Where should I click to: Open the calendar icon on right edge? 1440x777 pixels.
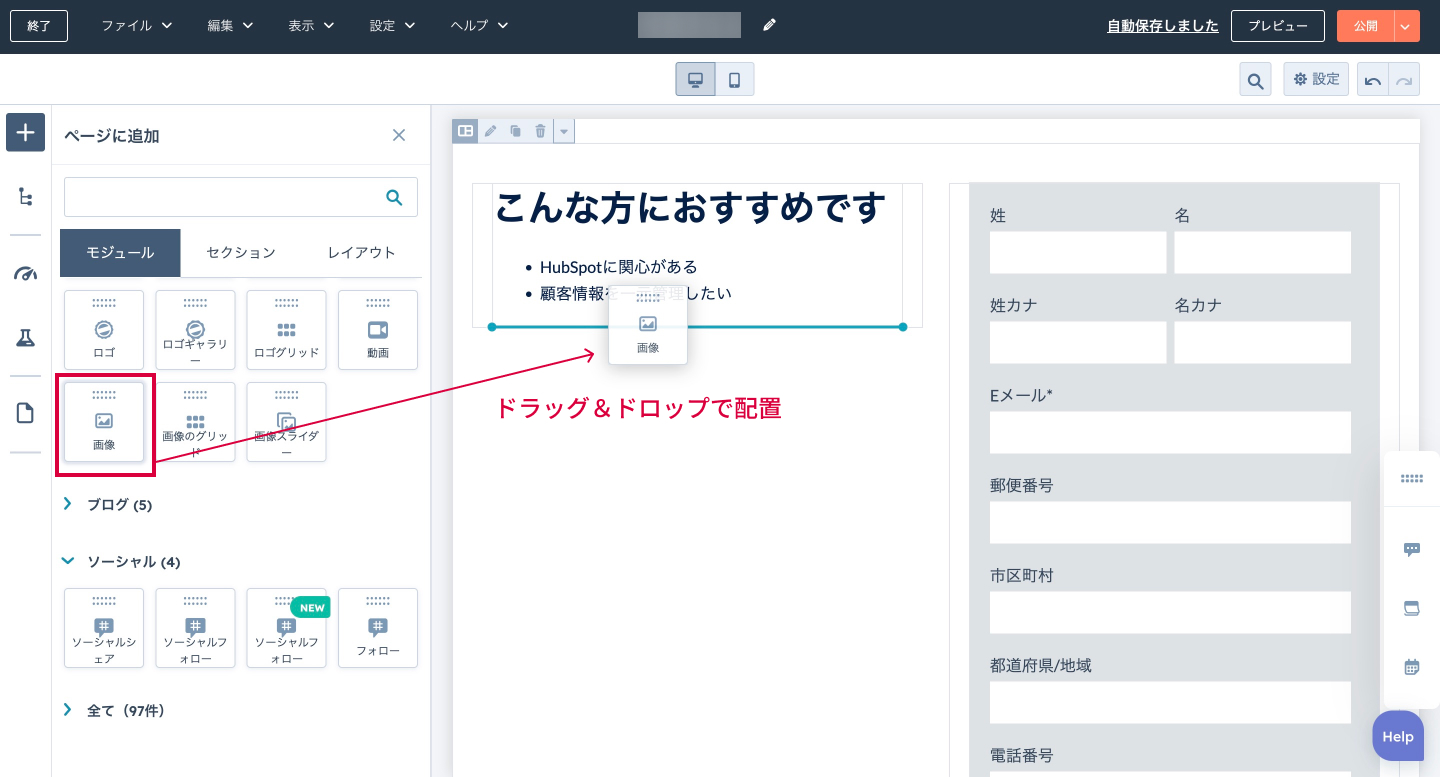coord(1412,667)
